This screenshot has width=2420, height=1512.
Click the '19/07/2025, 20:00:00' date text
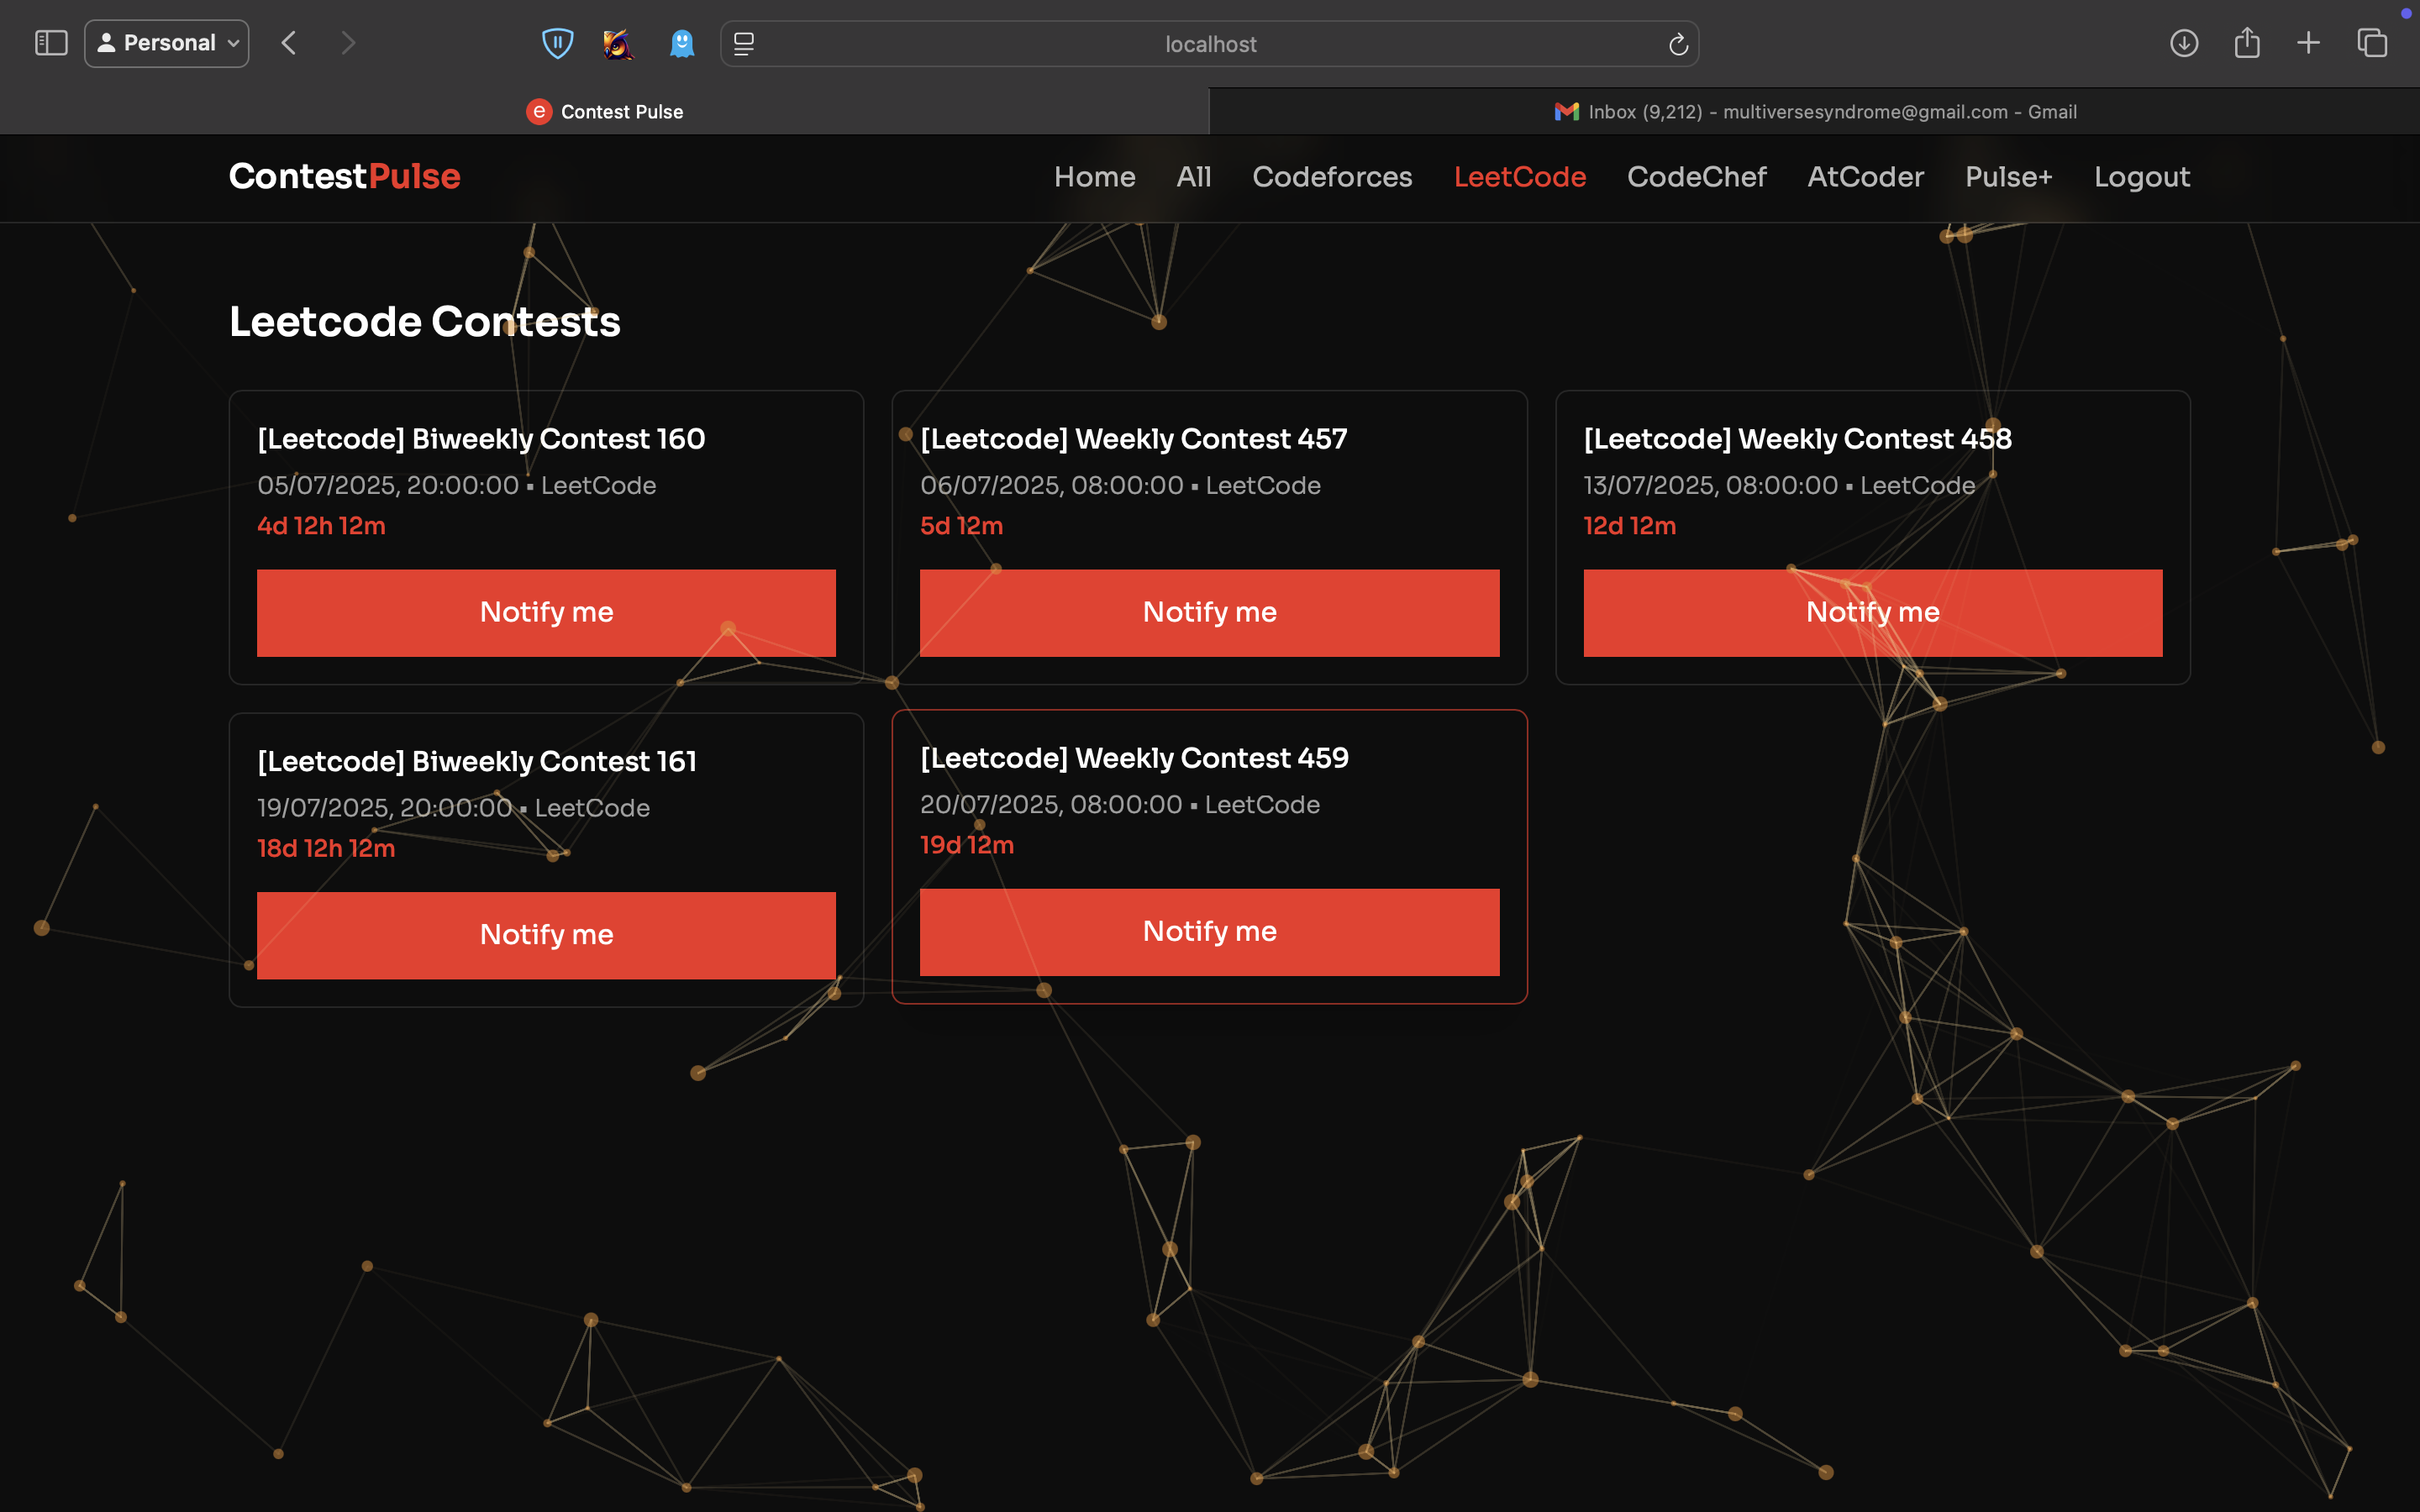pyautogui.click(x=384, y=808)
